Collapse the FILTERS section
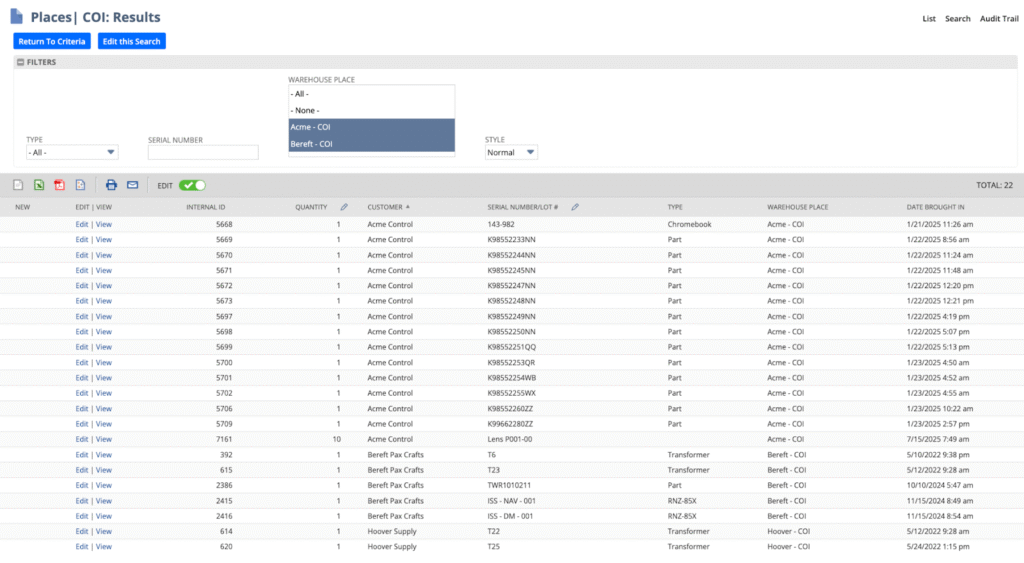Image resolution: width=1024 pixels, height=563 pixels. (x=20, y=62)
